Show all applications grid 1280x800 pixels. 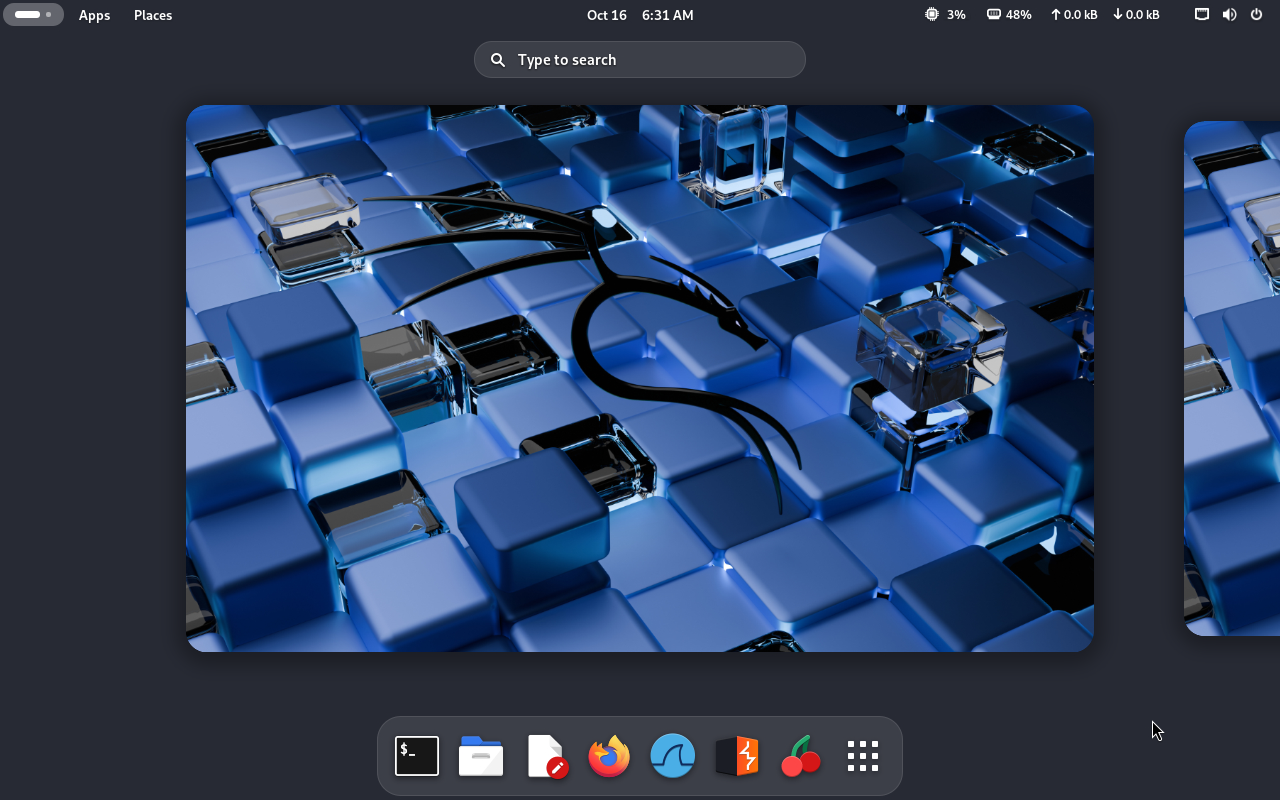[x=862, y=756]
